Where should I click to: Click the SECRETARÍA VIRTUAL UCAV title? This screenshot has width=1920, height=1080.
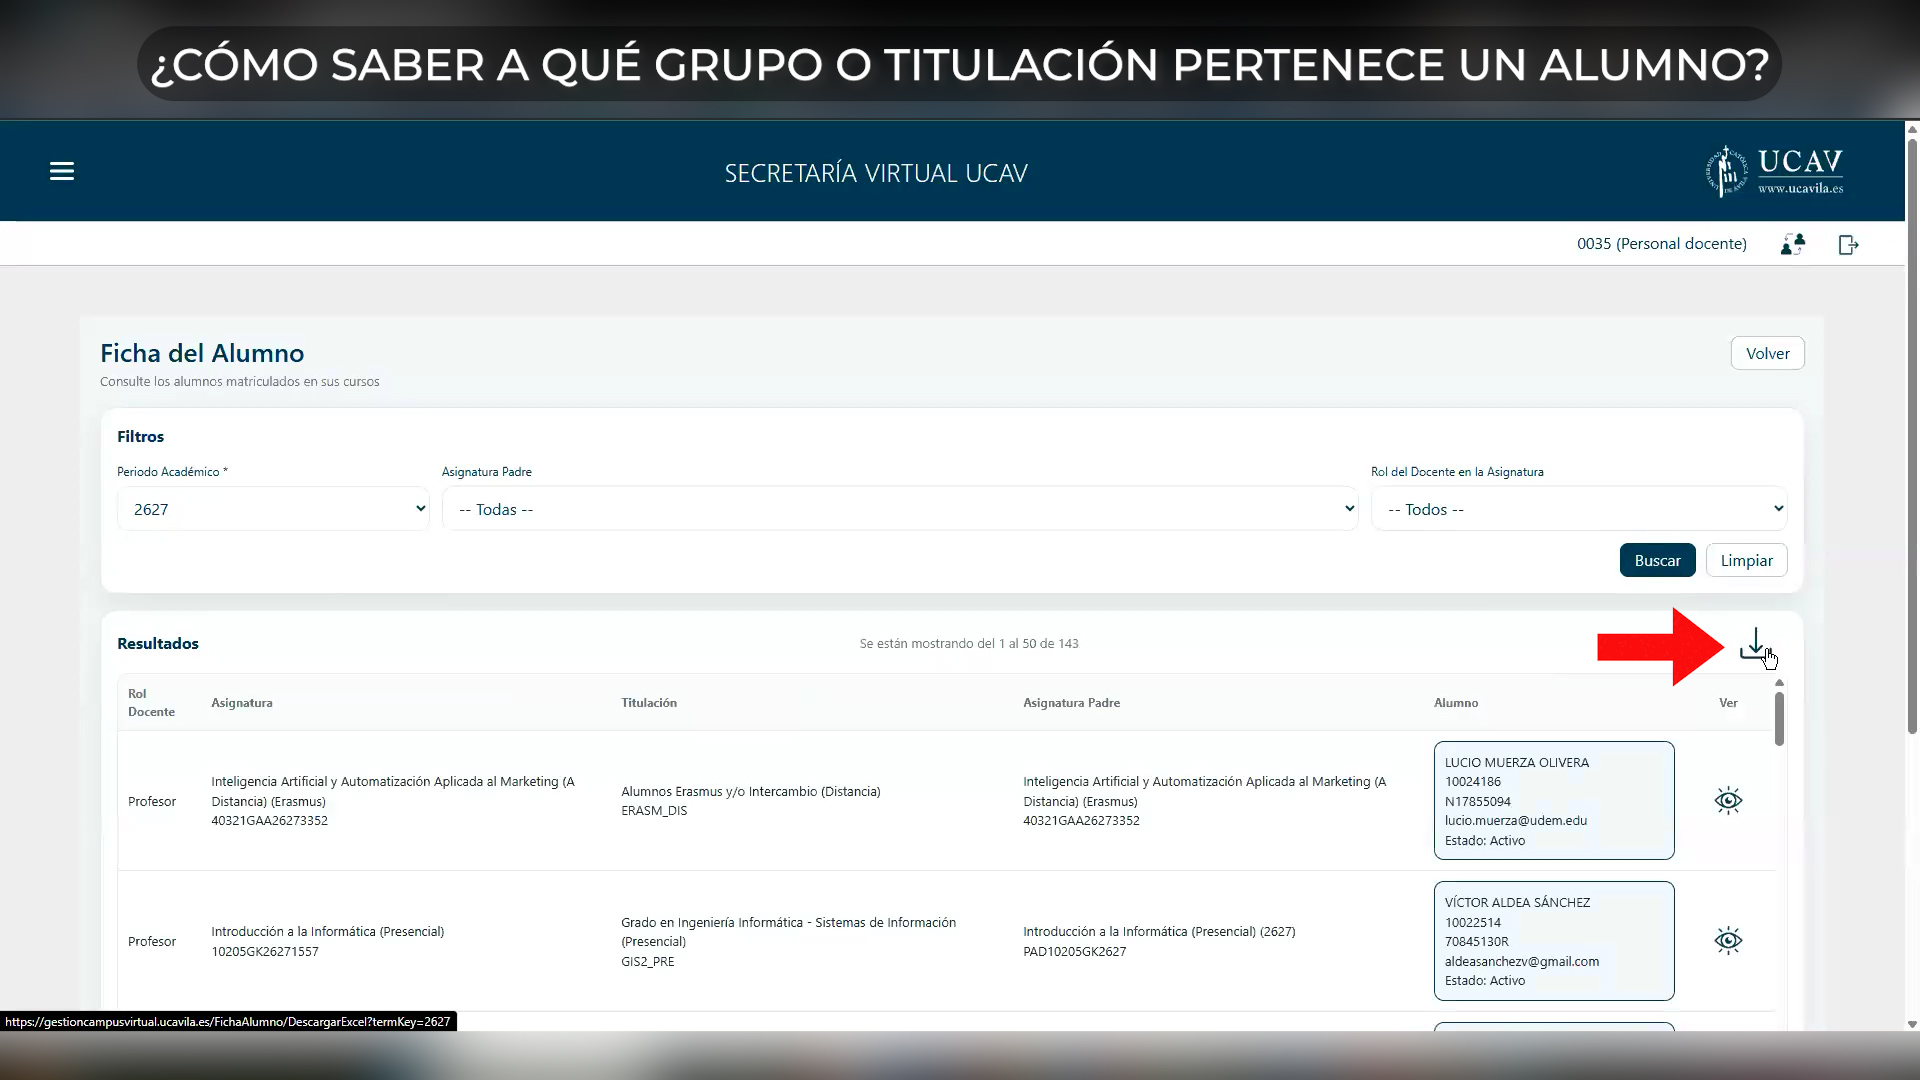click(x=876, y=174)
